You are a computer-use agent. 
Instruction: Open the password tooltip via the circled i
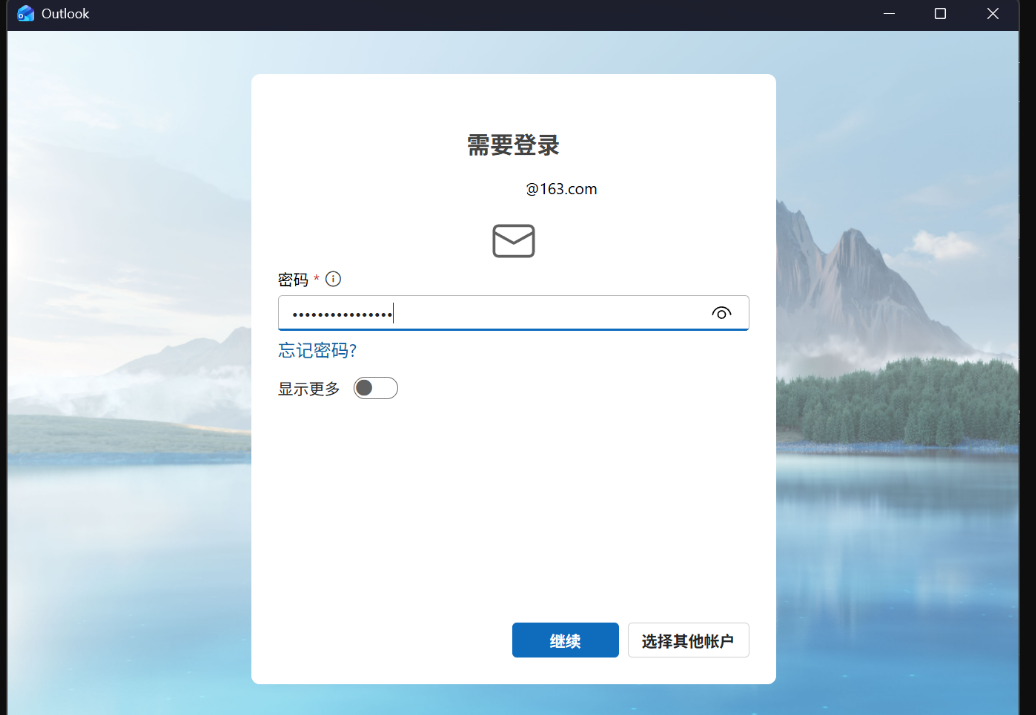332,279
